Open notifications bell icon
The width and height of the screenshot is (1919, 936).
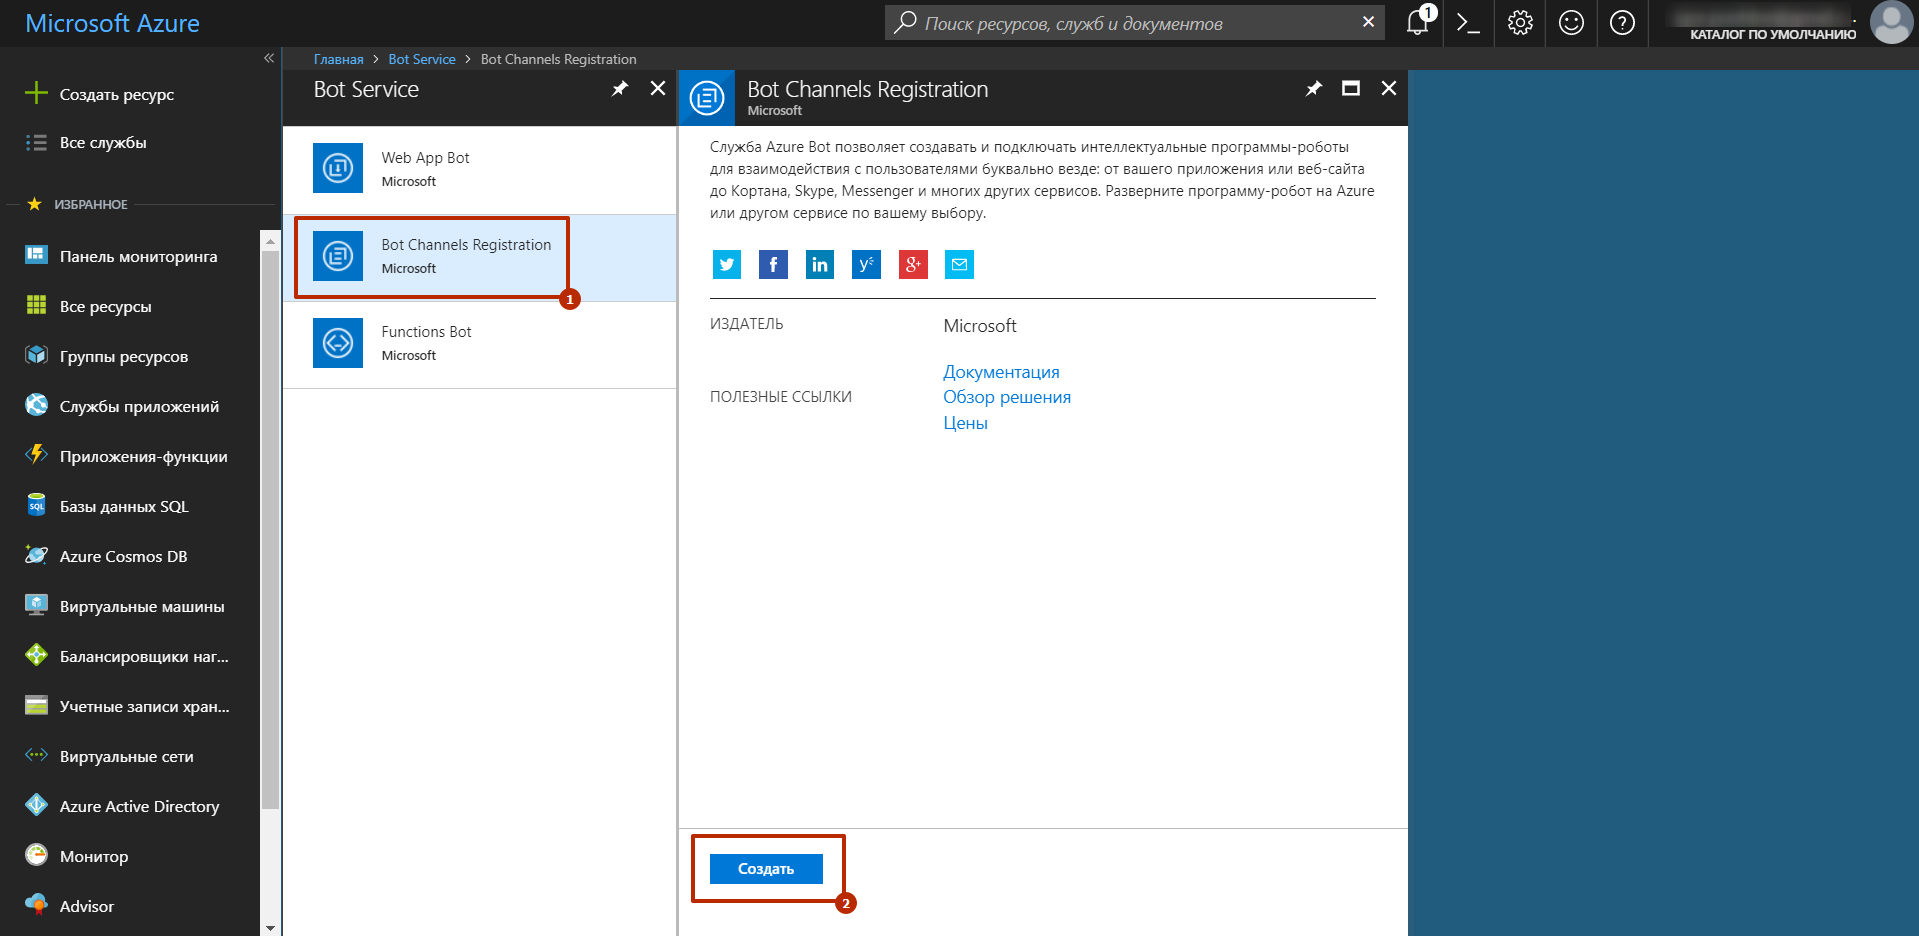[1418, 22]
